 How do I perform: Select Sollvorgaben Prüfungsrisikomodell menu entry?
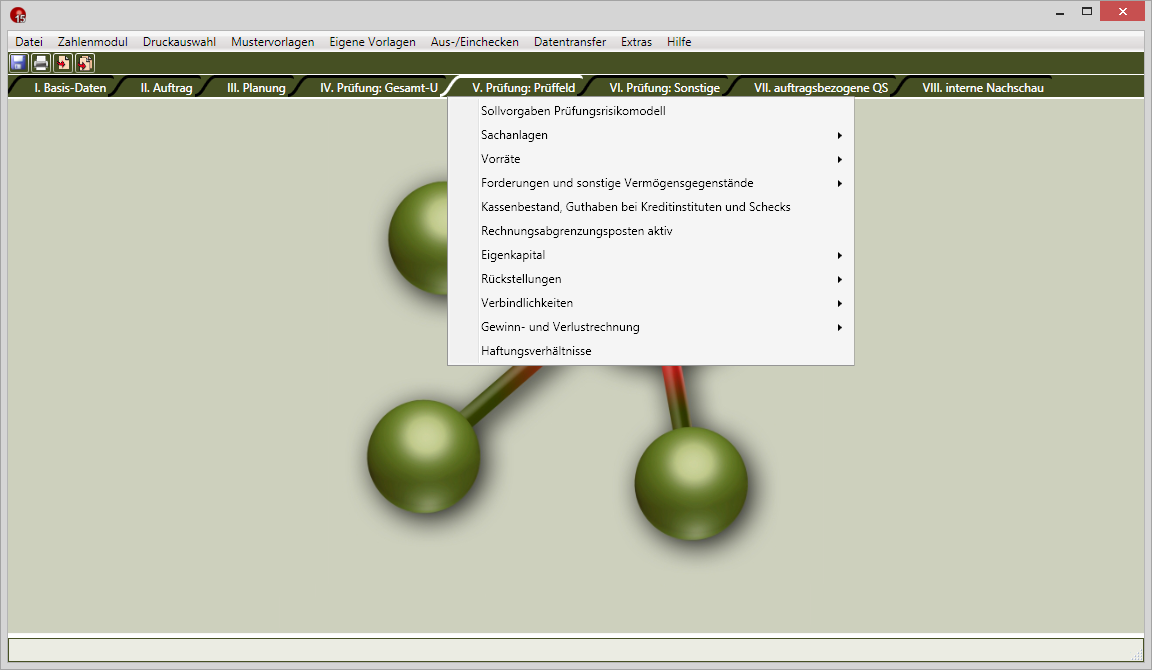click(573, 111)
